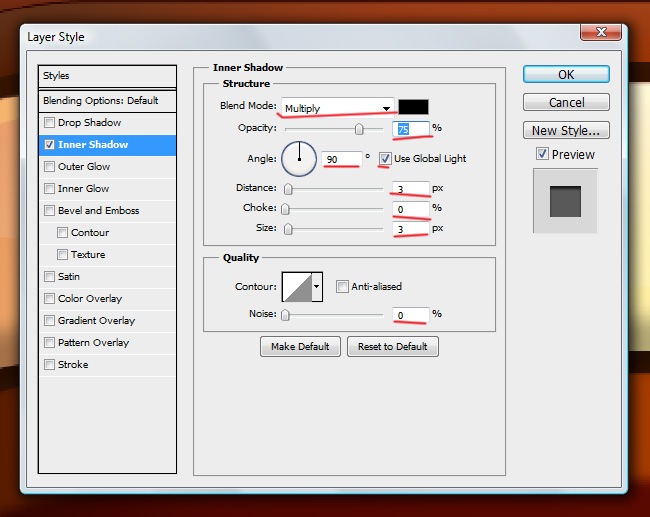Uncheck the Preview checkbox
The image size is (650, 517).
click(542, 154)
